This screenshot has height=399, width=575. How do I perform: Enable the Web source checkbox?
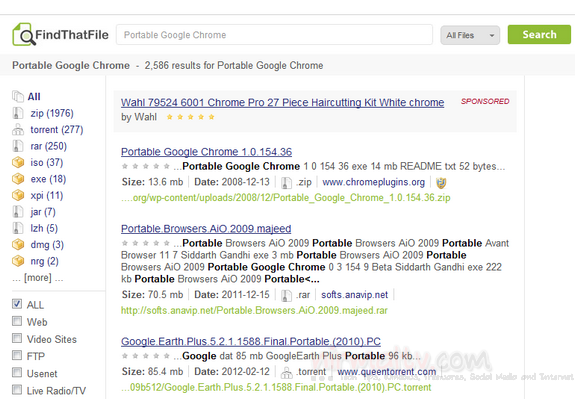tap(17, 321)
